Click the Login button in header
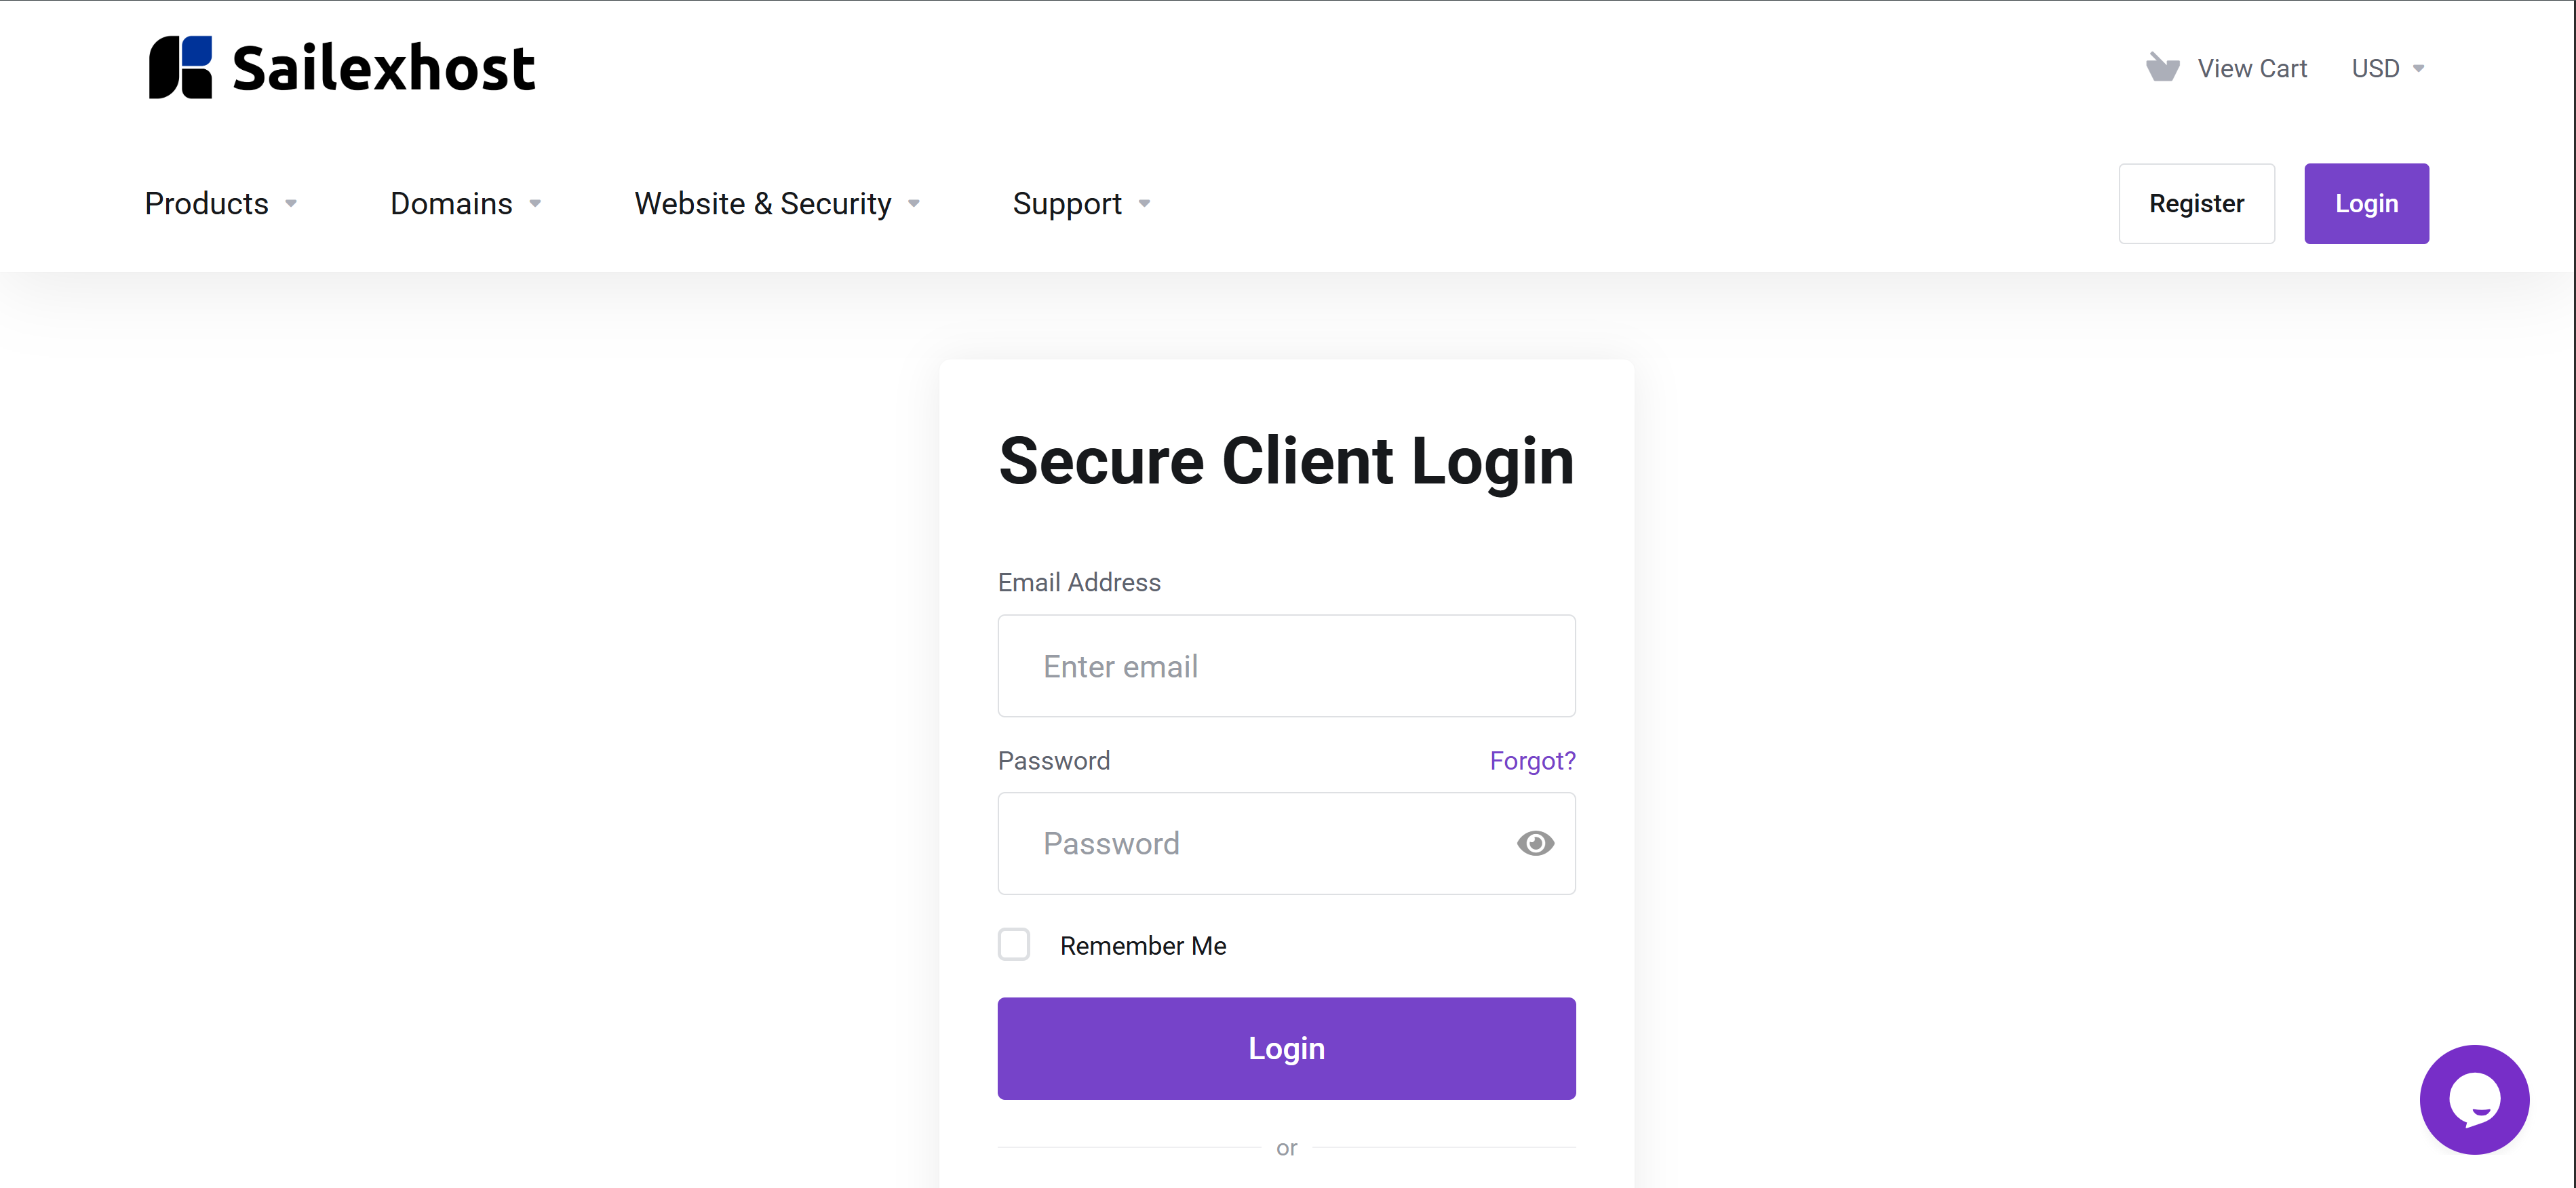The image size is (2576, 1188). pos(2366,204)
